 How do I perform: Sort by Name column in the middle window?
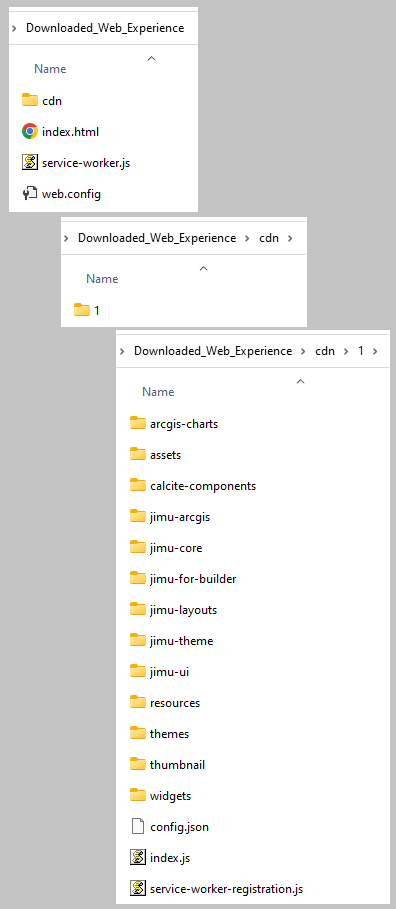[102, 278]
